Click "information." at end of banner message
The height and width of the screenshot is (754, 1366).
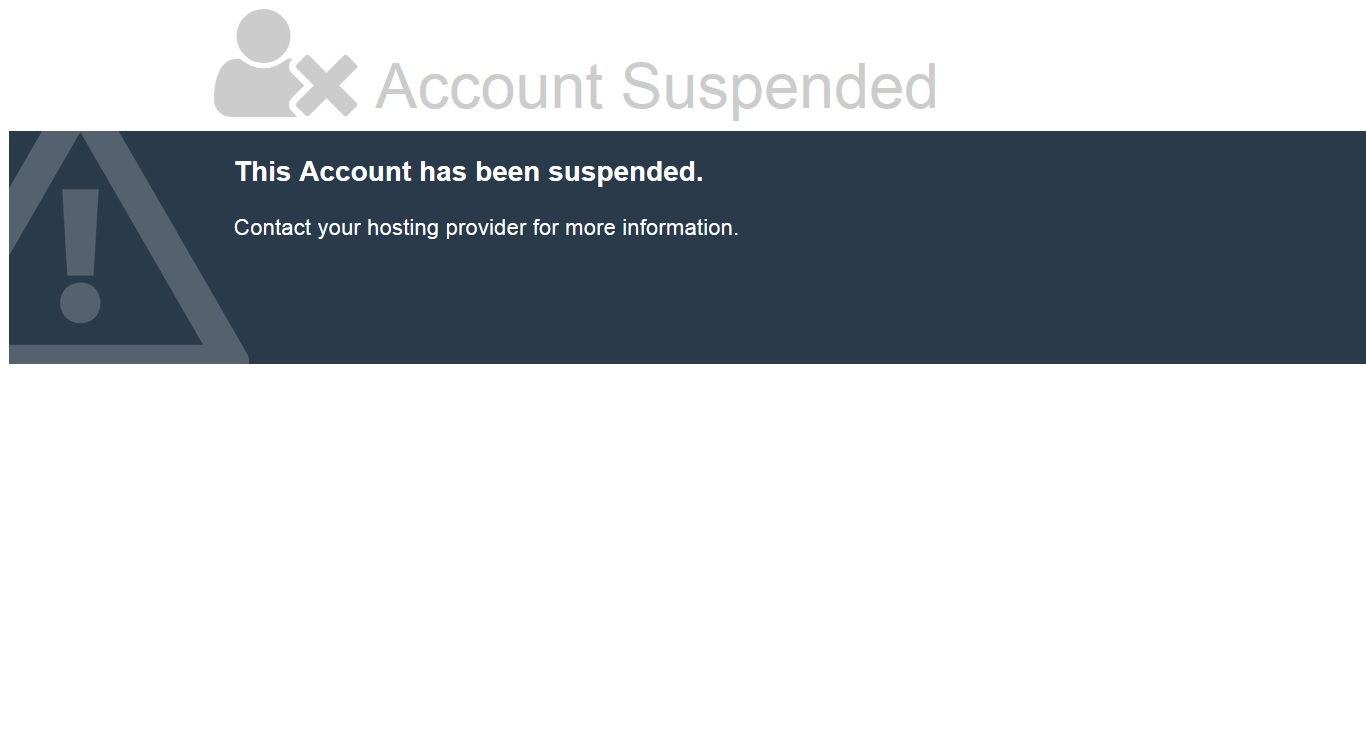pos(680,228)
